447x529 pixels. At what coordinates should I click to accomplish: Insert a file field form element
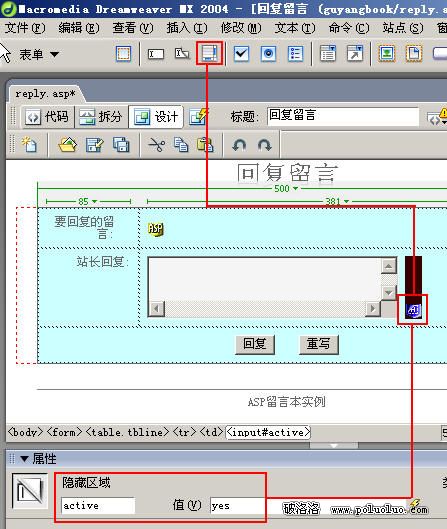414,54
